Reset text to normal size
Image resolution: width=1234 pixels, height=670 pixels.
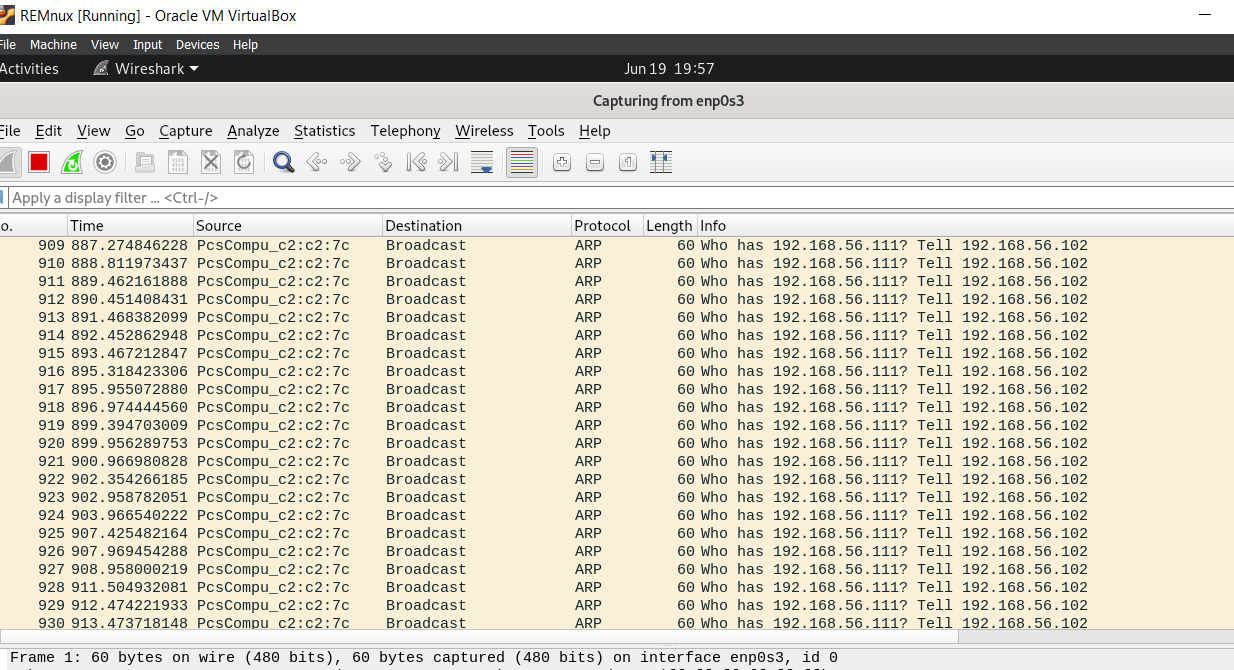(x=628, y=162)
